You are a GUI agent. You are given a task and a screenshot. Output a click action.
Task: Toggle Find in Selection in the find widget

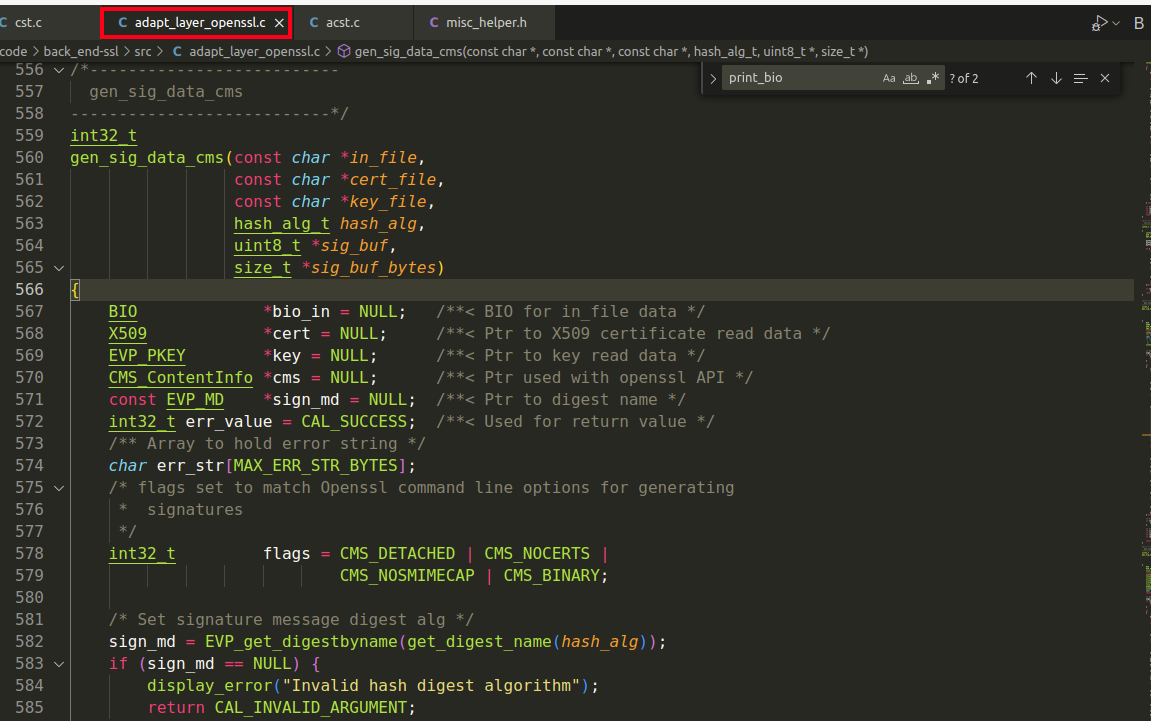(x=1081, y=78)
